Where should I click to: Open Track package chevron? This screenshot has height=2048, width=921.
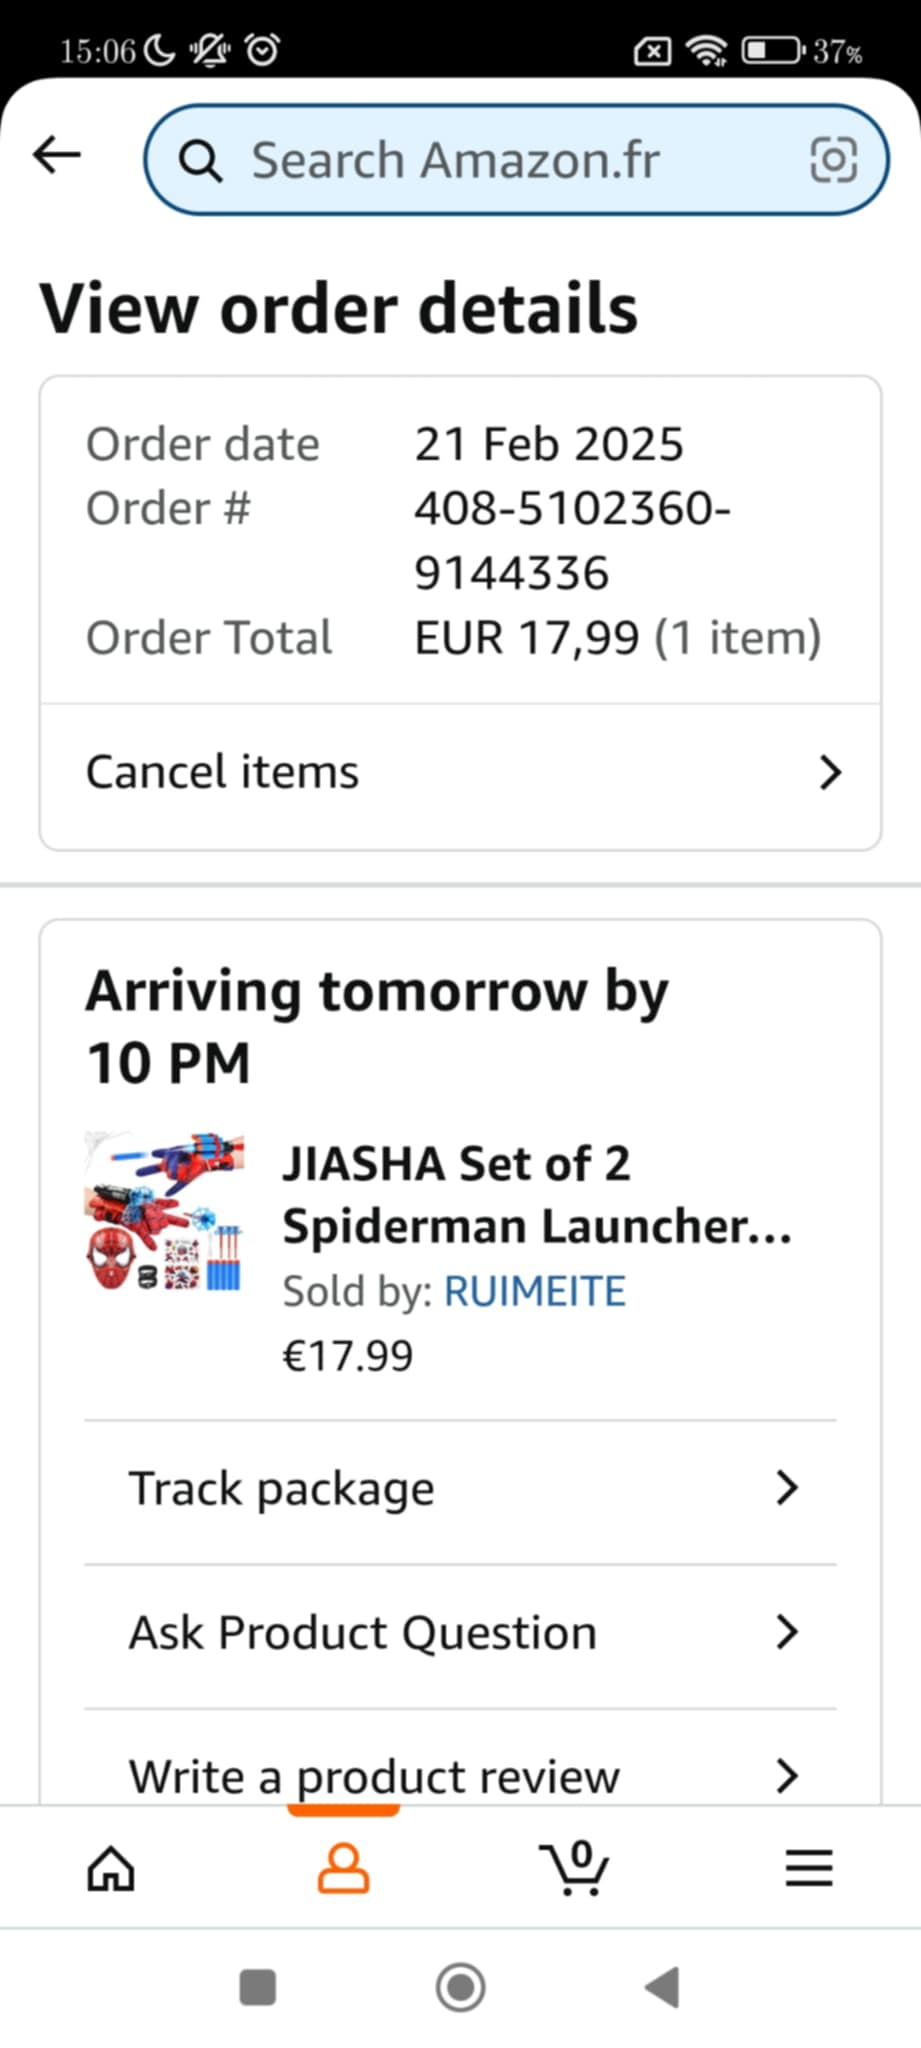point(787,1488)
